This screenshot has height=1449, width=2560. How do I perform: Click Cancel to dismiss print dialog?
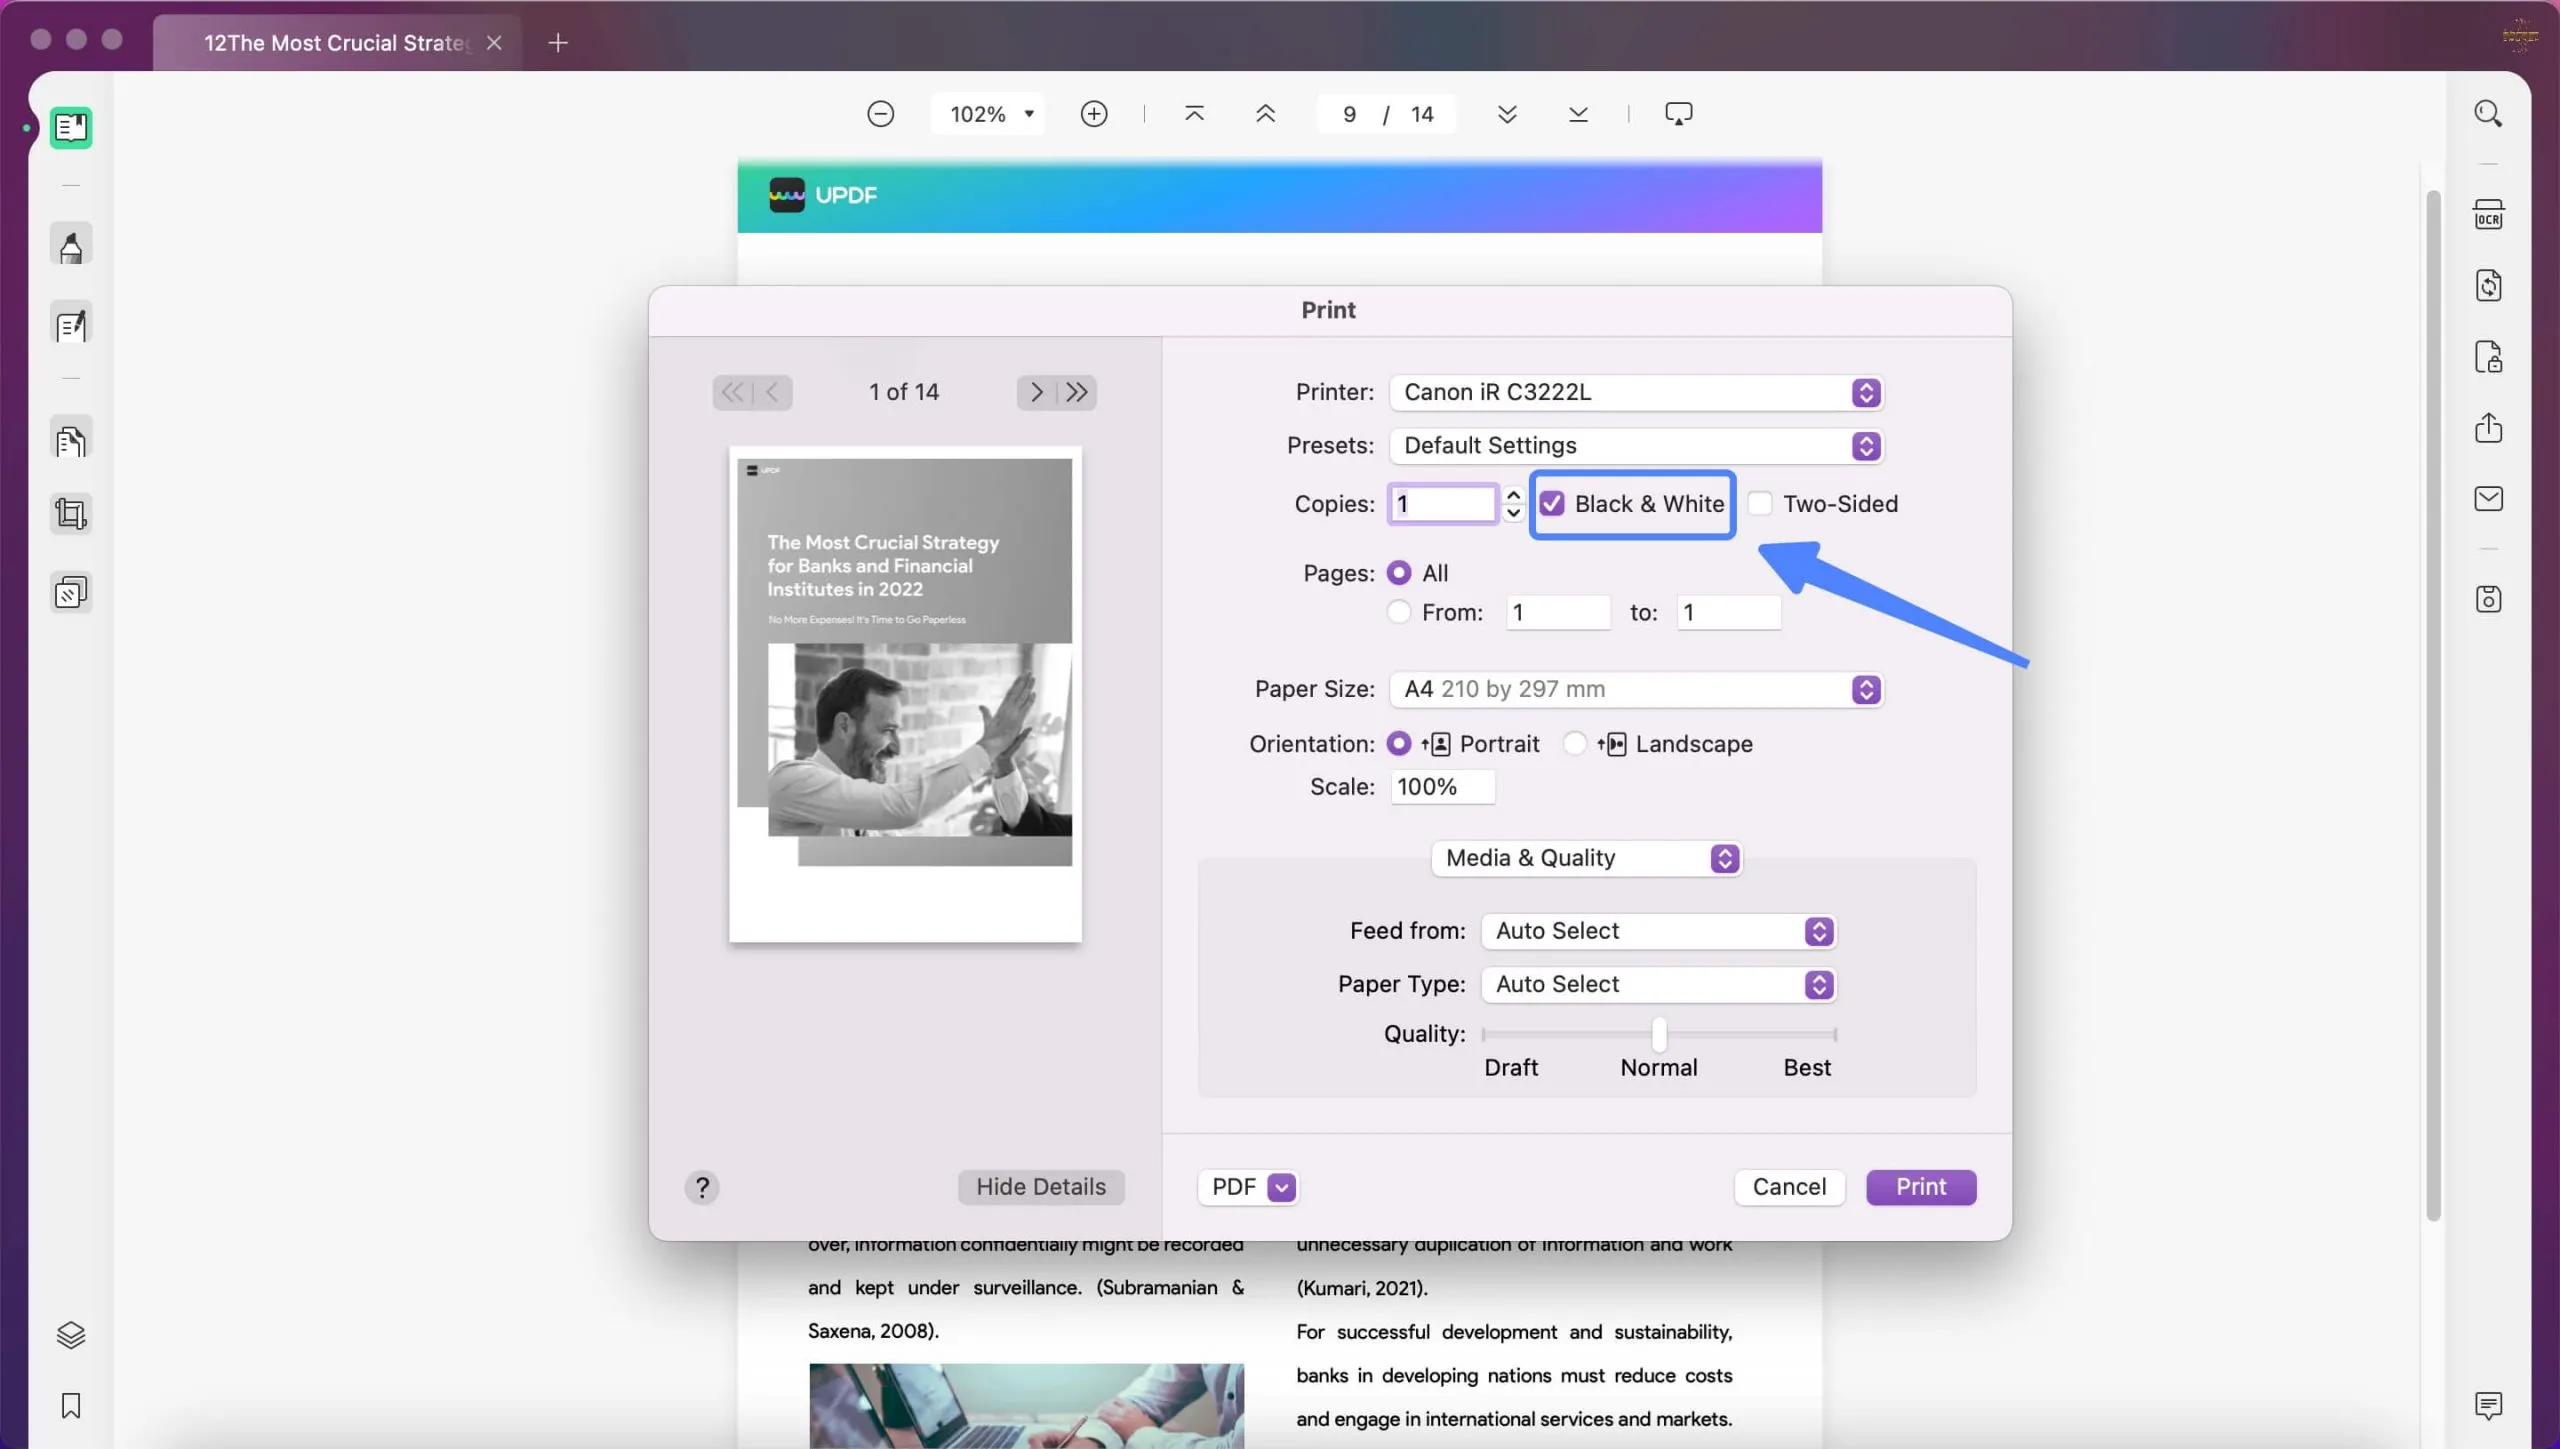click(x=1788, y=1185)
